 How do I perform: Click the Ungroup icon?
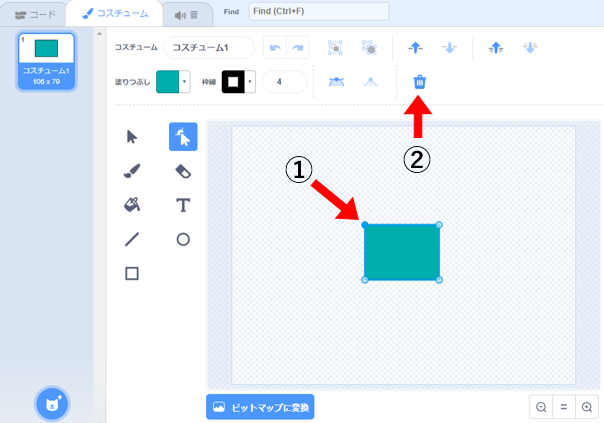(x=369, y=48)
